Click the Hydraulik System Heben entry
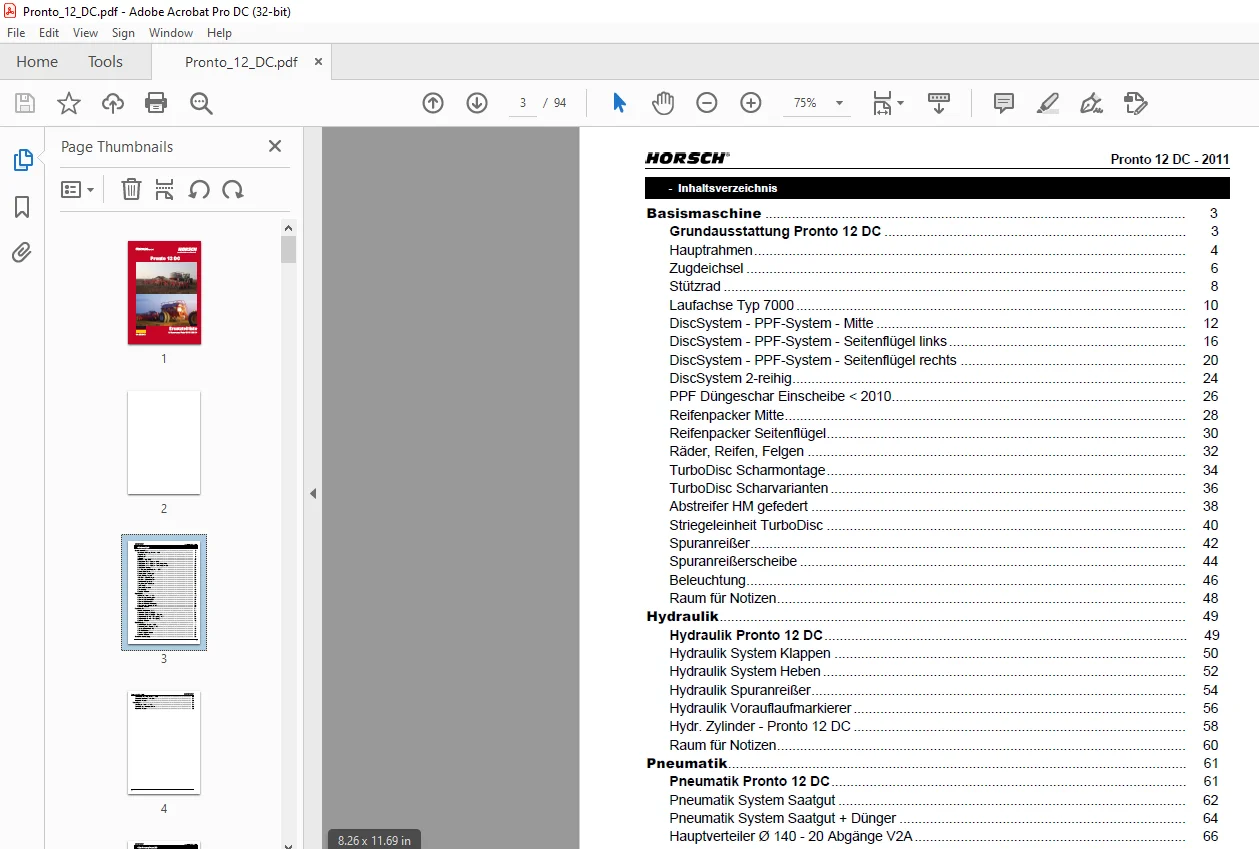This screenshot has height=849, width=1259. point(745,672)
